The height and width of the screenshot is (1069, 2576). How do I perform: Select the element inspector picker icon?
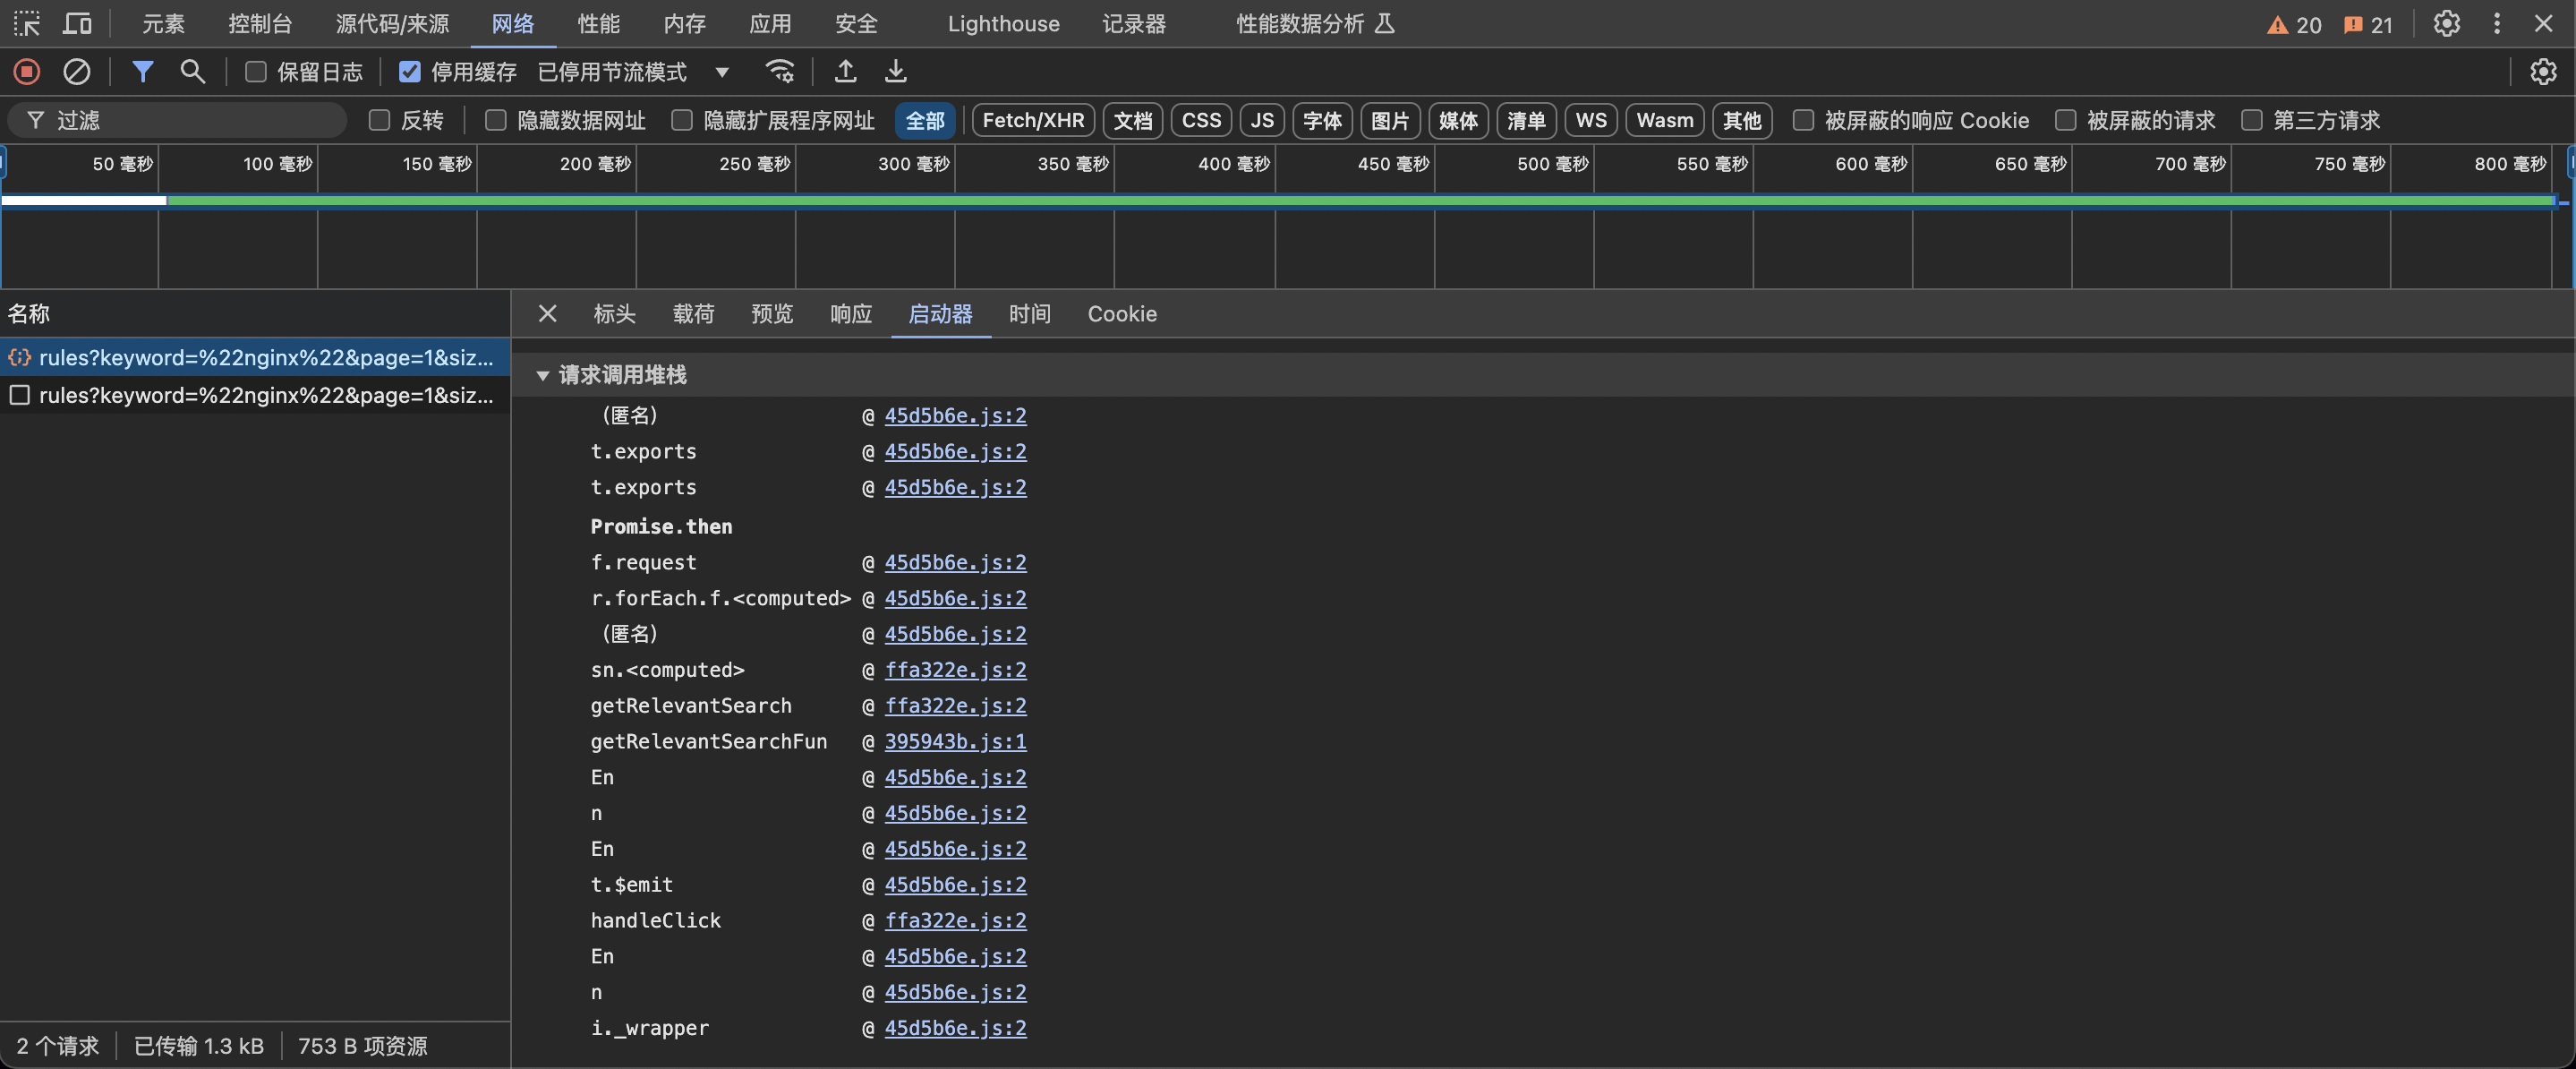(27, 24)
